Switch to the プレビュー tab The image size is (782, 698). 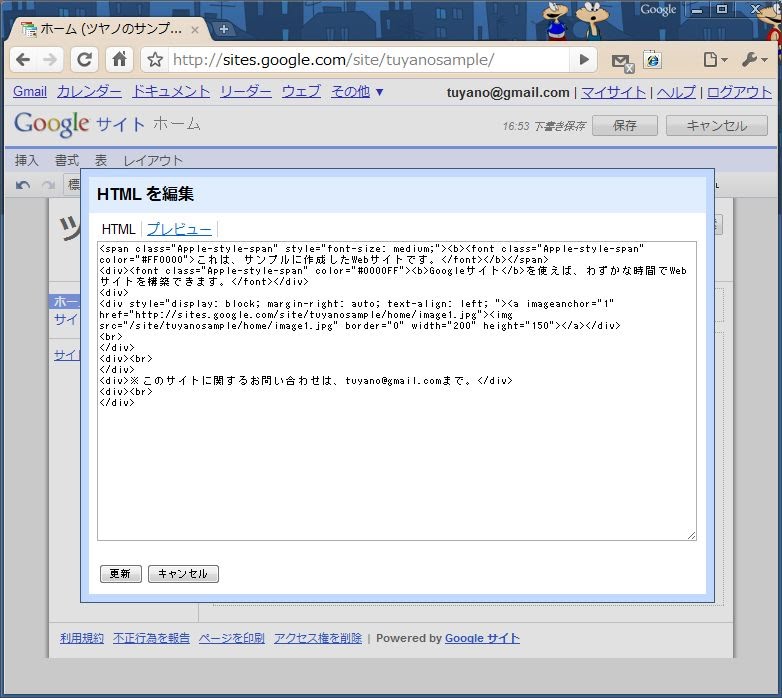coord(179,229)
